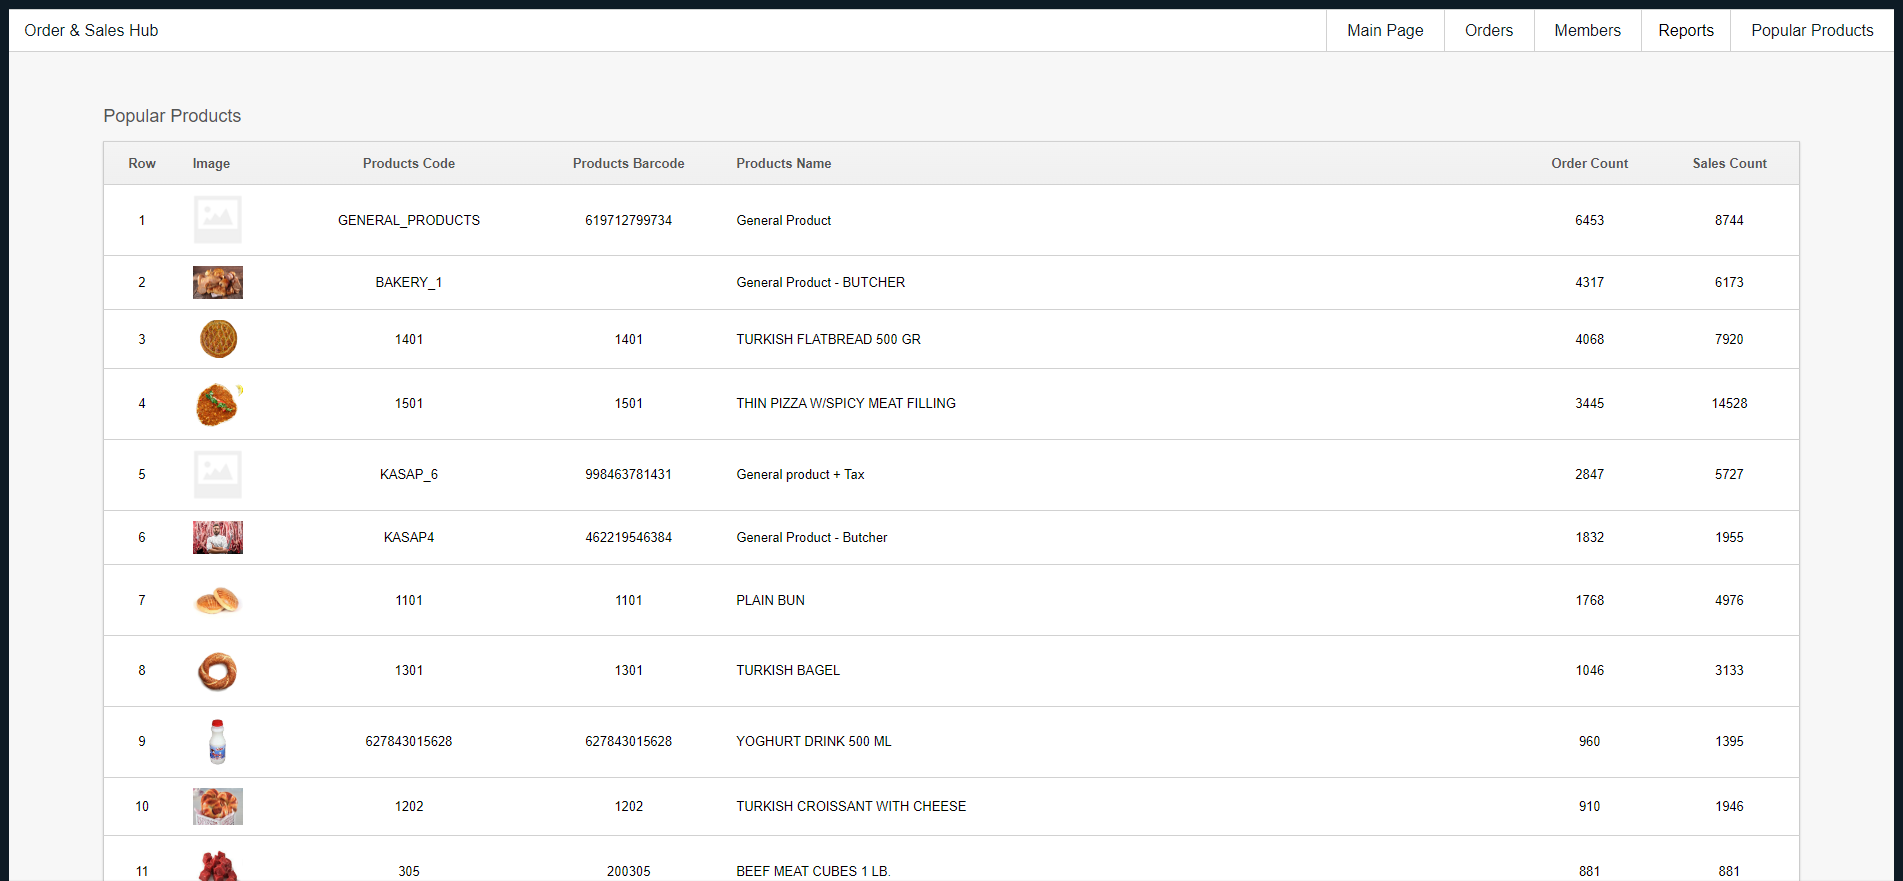
Task: Go to the Orders menu
Action: 1489,30
